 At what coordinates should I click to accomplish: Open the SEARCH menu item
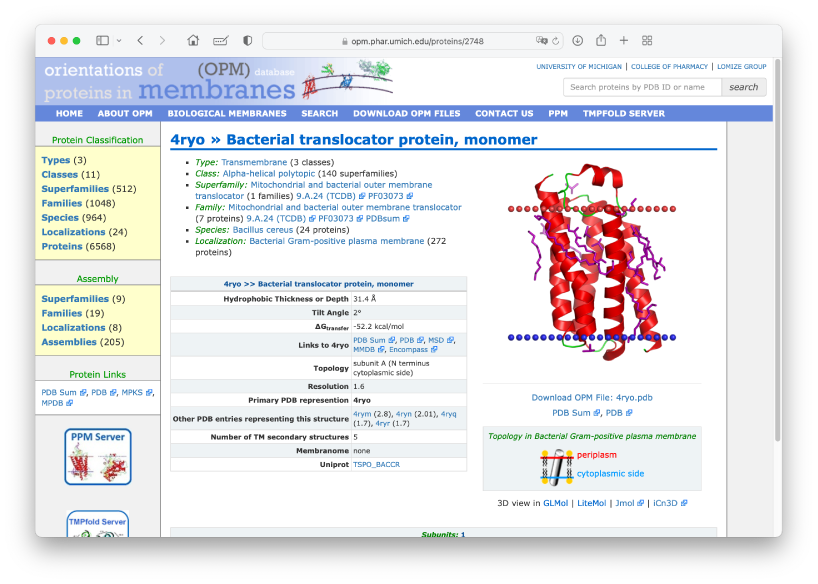(320, 113)
